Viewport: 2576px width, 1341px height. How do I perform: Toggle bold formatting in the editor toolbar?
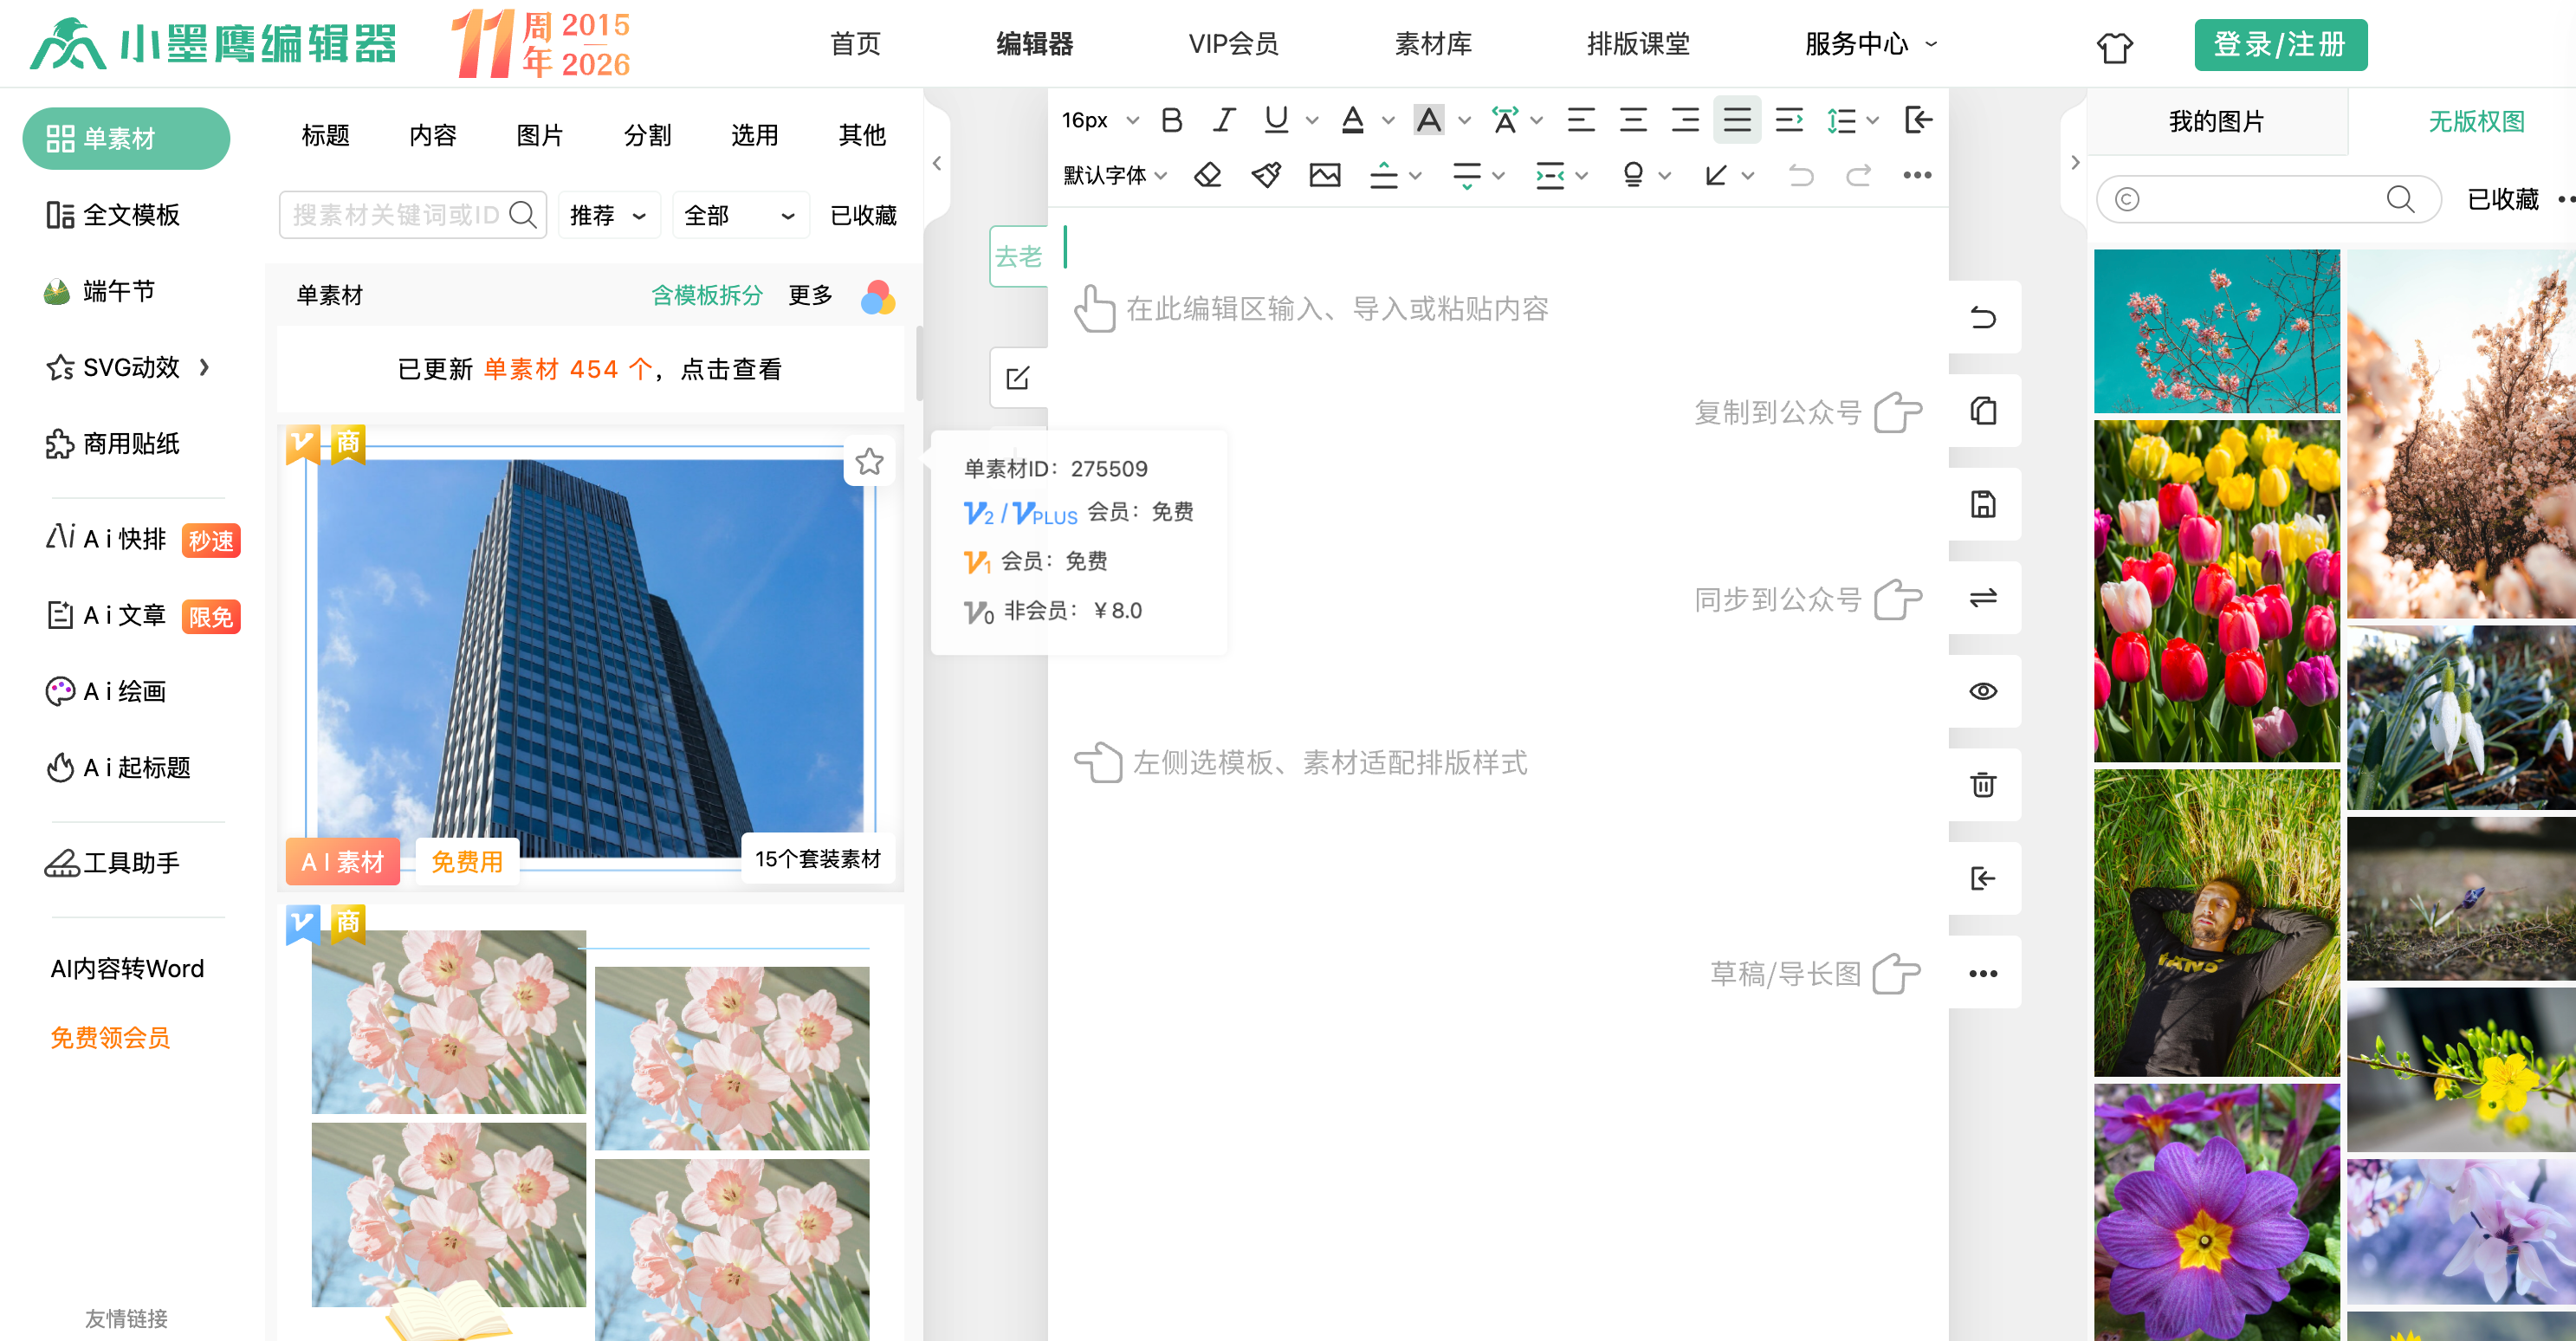coord(1172,120)
